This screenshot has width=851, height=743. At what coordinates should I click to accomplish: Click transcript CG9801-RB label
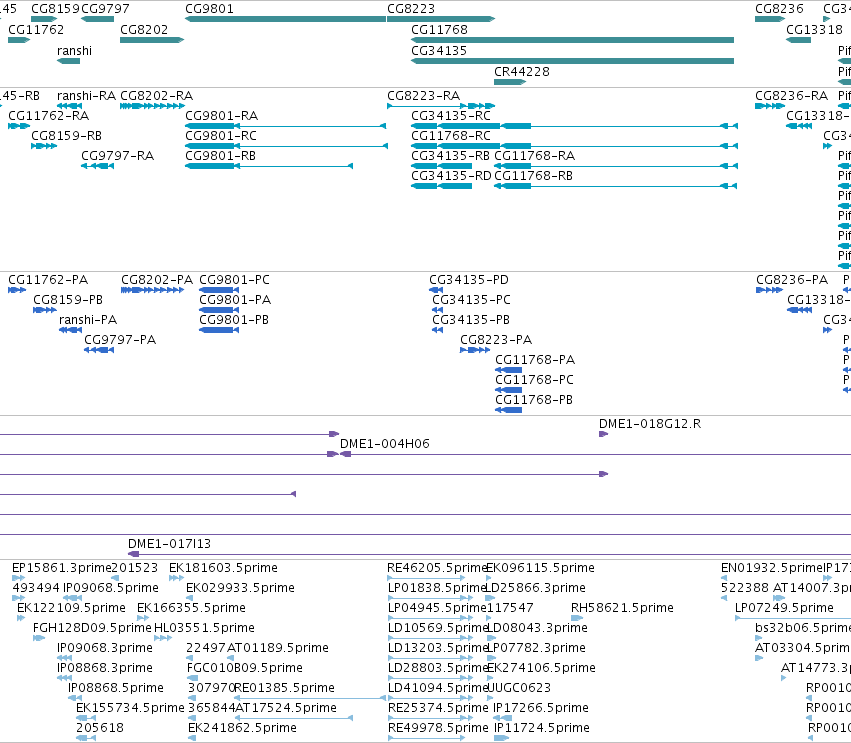pos(220,156)
